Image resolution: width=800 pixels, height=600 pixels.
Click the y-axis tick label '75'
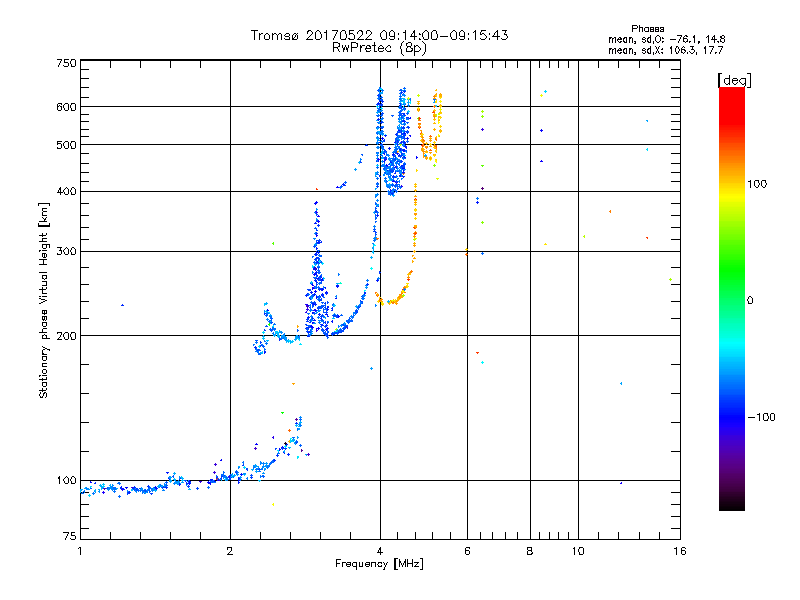(x=70, y=536)
